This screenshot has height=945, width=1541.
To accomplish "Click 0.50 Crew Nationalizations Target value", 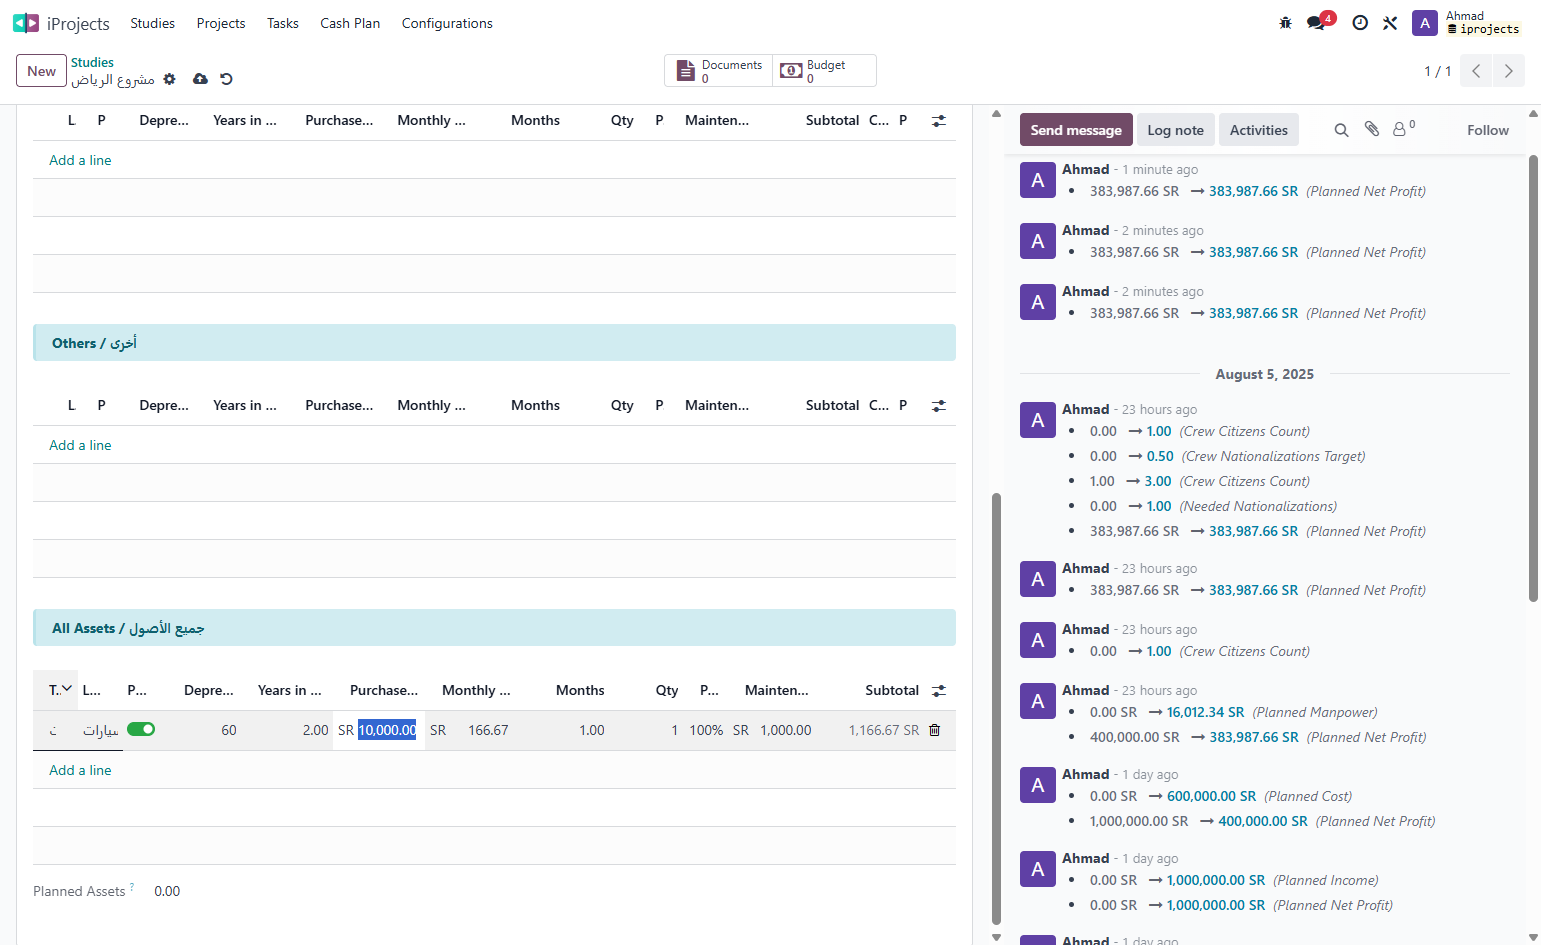I will [1160, 456].
